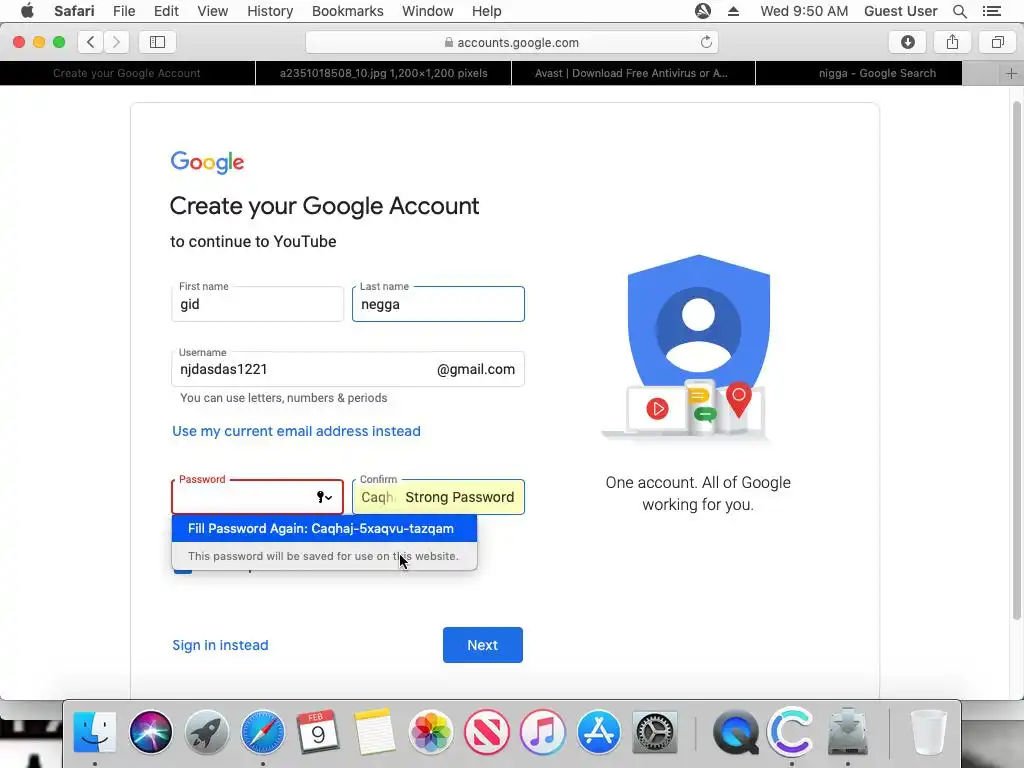Open the Safari downloads button
This screenshot has height=768, width=1024.
(908, 42)
